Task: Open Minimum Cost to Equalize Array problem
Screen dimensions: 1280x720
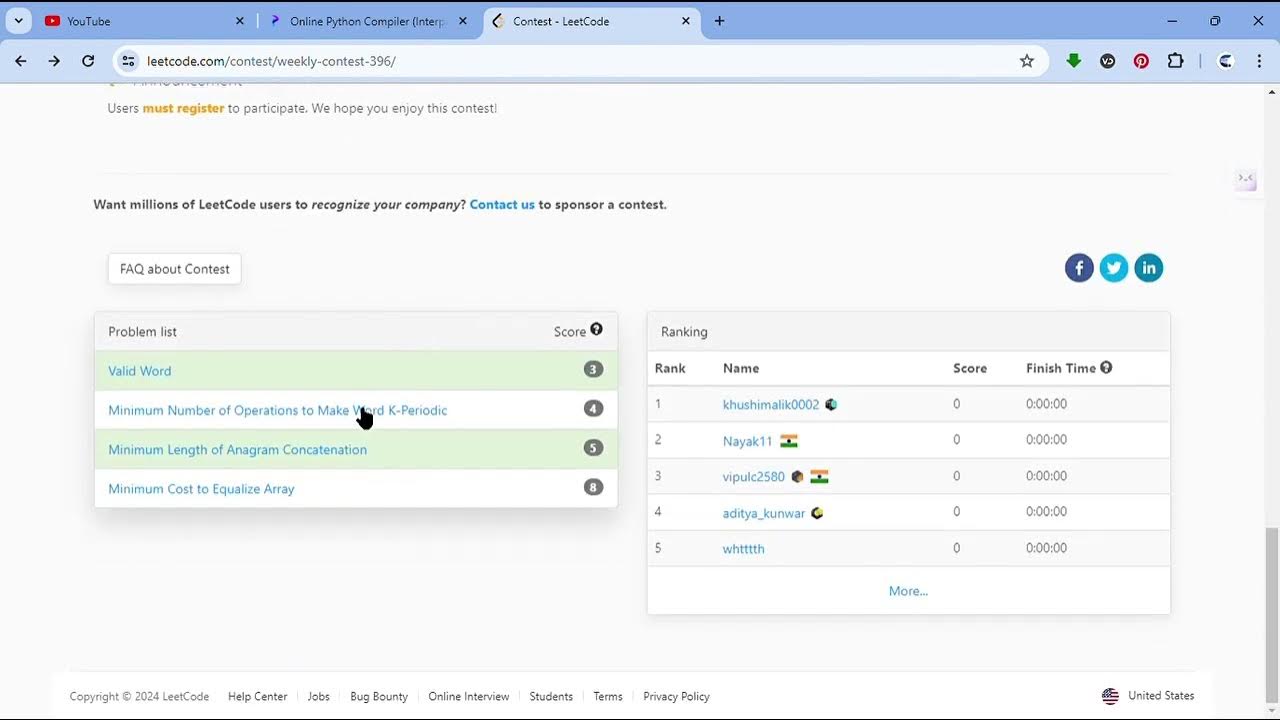Action: [x=201, y=489]
